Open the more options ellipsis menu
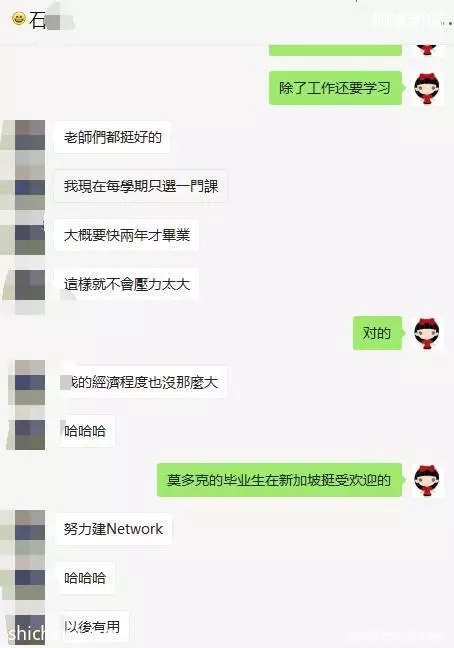Screen dimensions: 454x648 click(447, 23)
